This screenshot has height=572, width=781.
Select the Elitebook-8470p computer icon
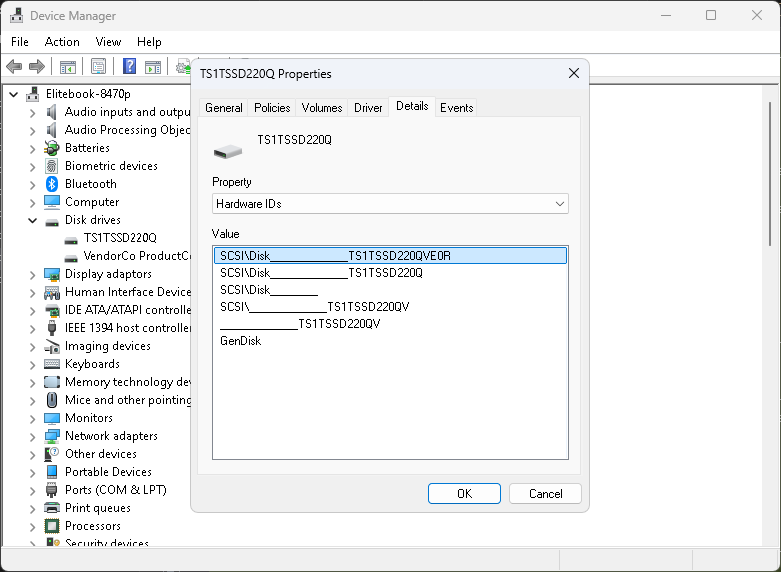(x=32, y=94)
